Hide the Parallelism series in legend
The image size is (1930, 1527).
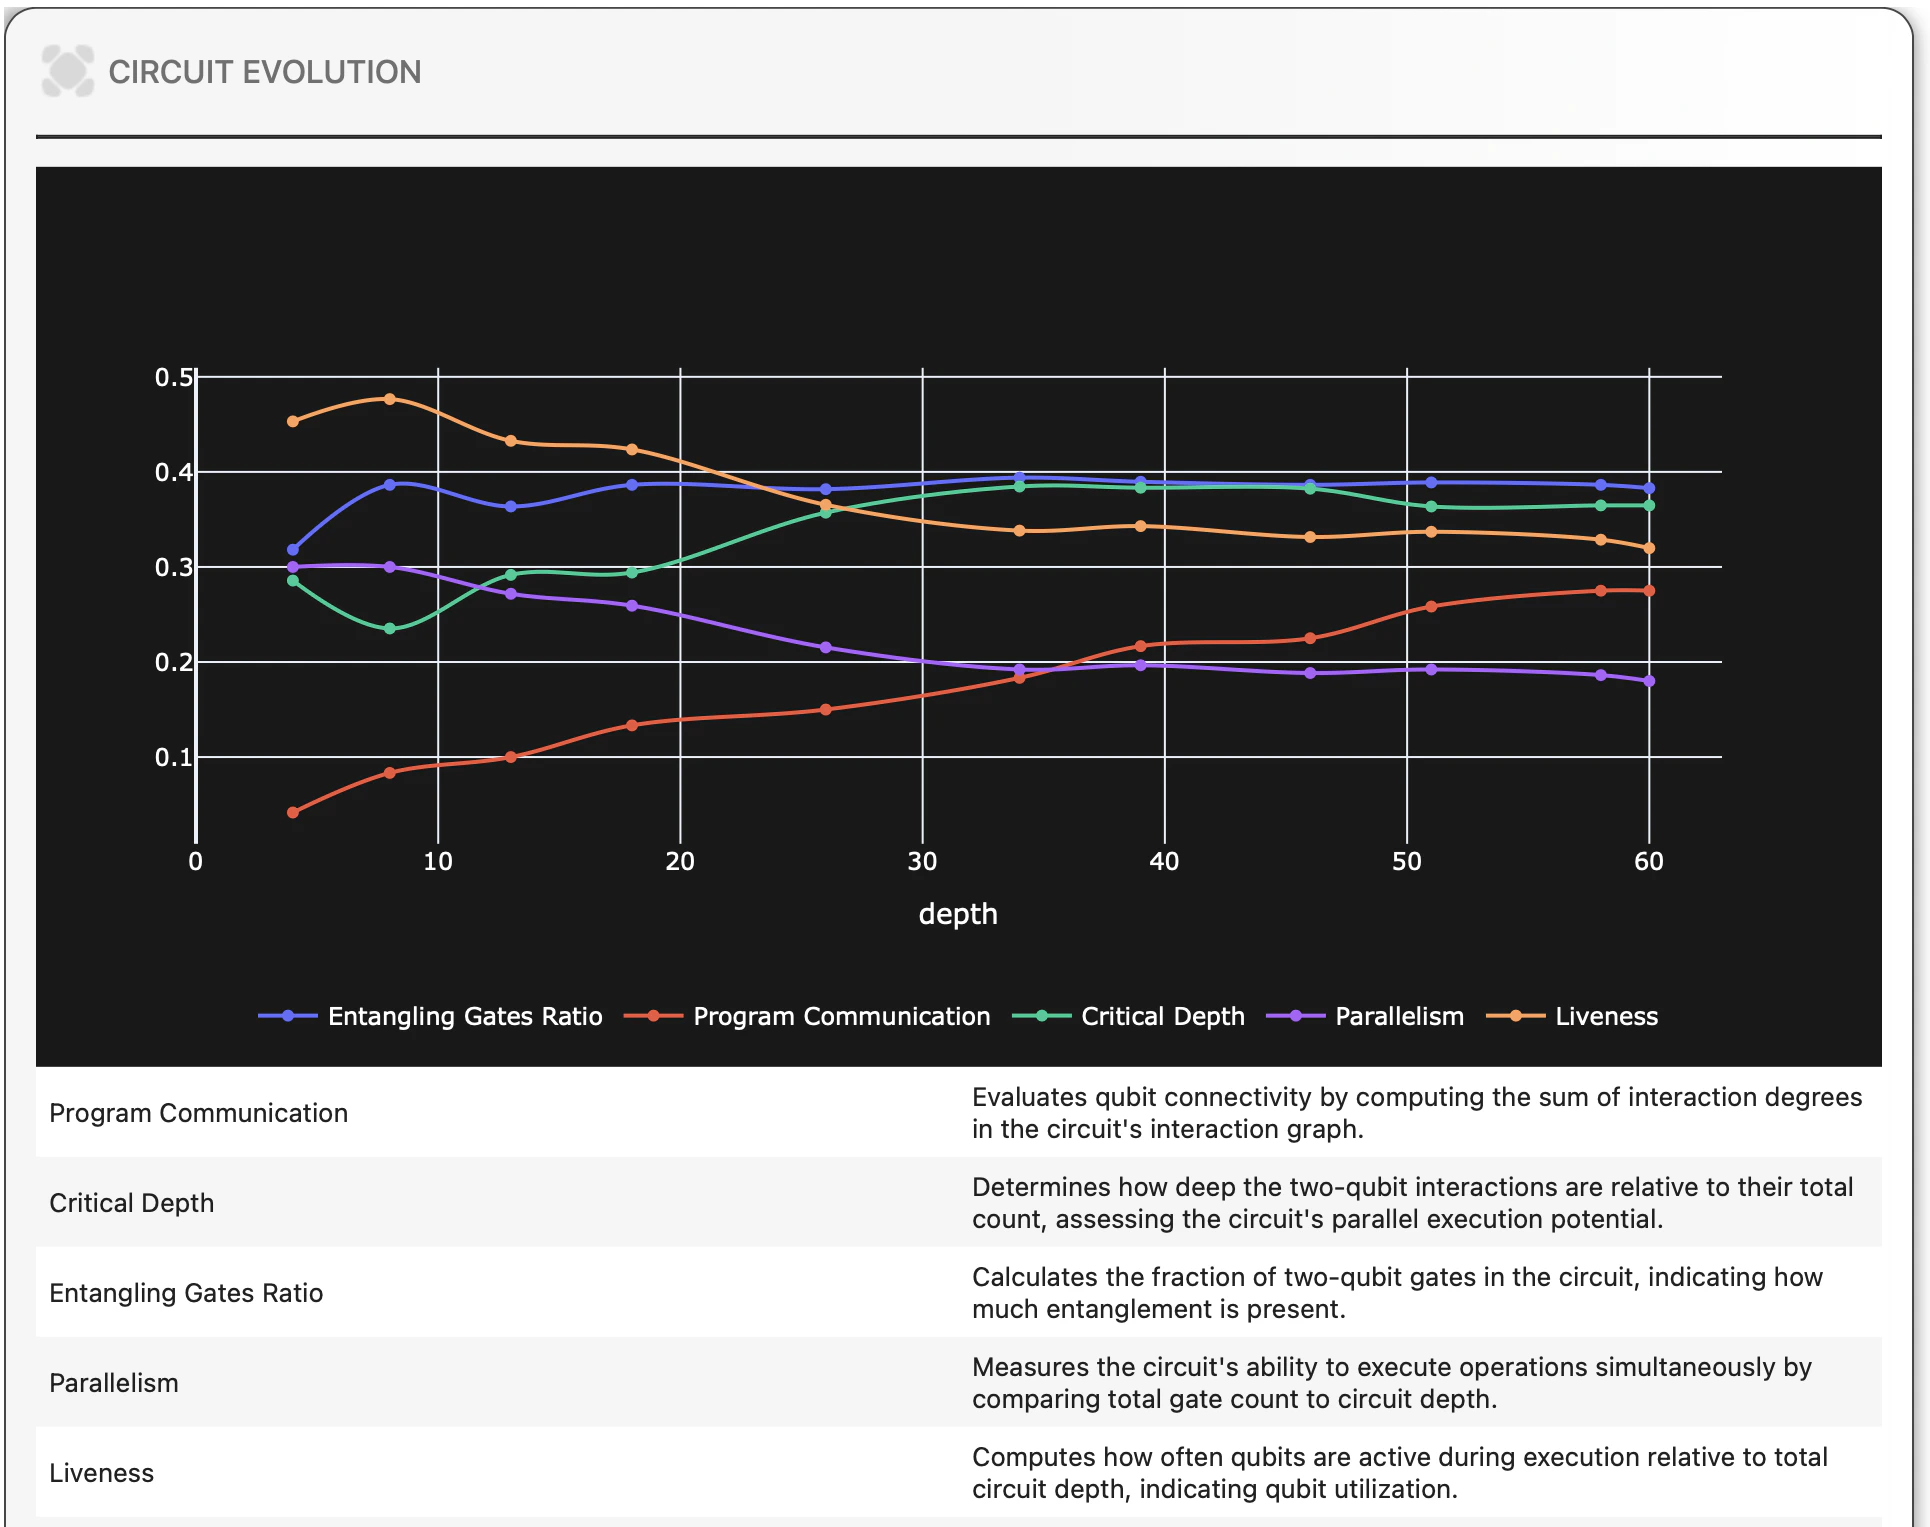[x=1398, y=1016]
